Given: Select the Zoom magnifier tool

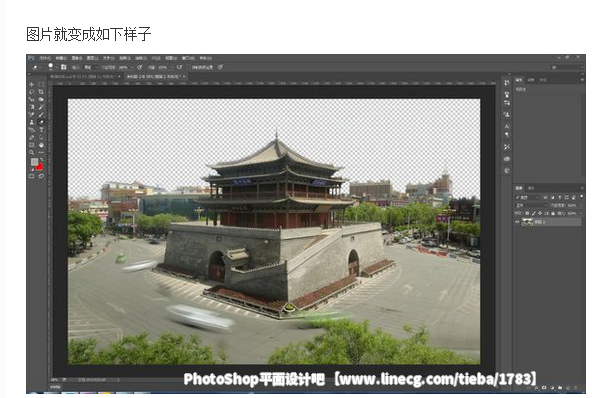Looking at the screenshot, I should 32,152.
